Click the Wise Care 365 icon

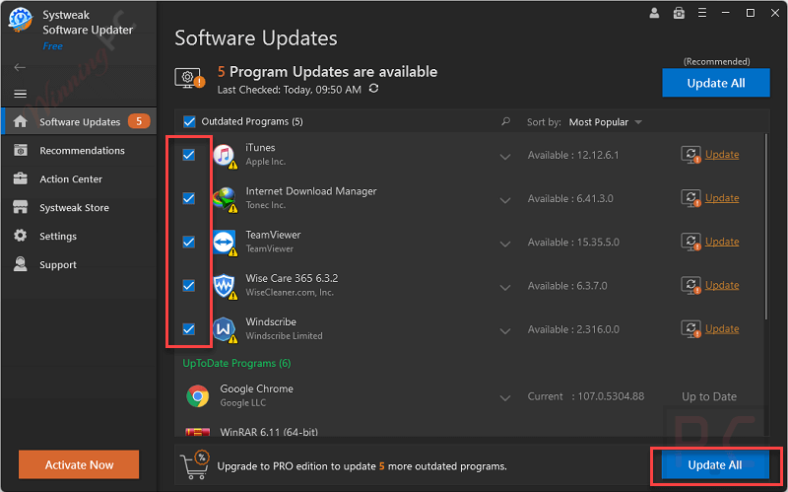[x=225, y=286]
